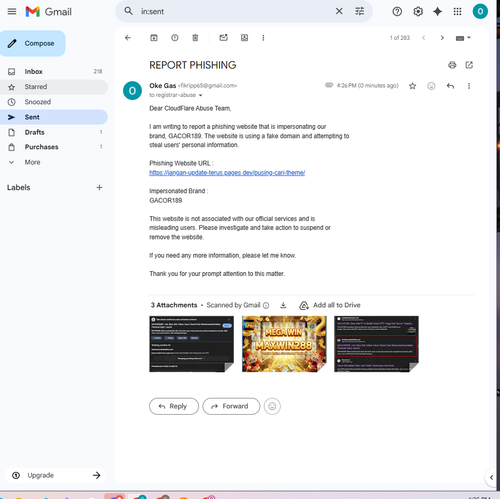Image resolution: width=500 pixels, height=499 pixels.
Task: Star the message from Oke Gas
Action: coord(412,86)
